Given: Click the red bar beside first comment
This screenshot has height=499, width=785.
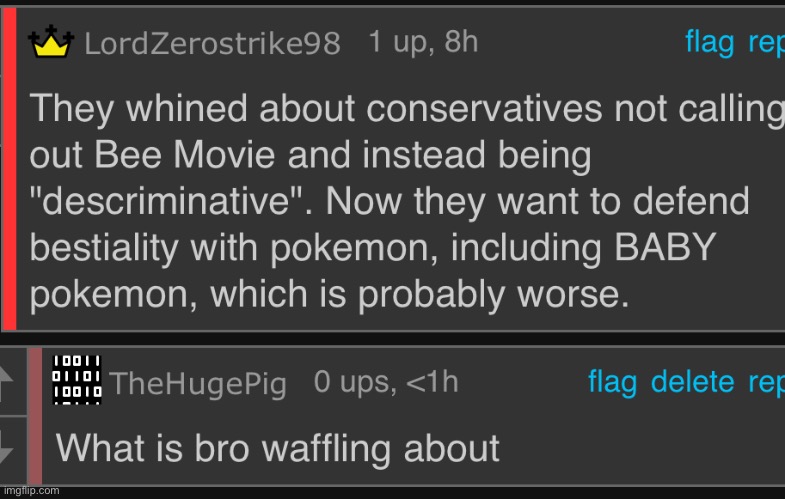Looking at the screenshot, I should [x=10, y=169].
